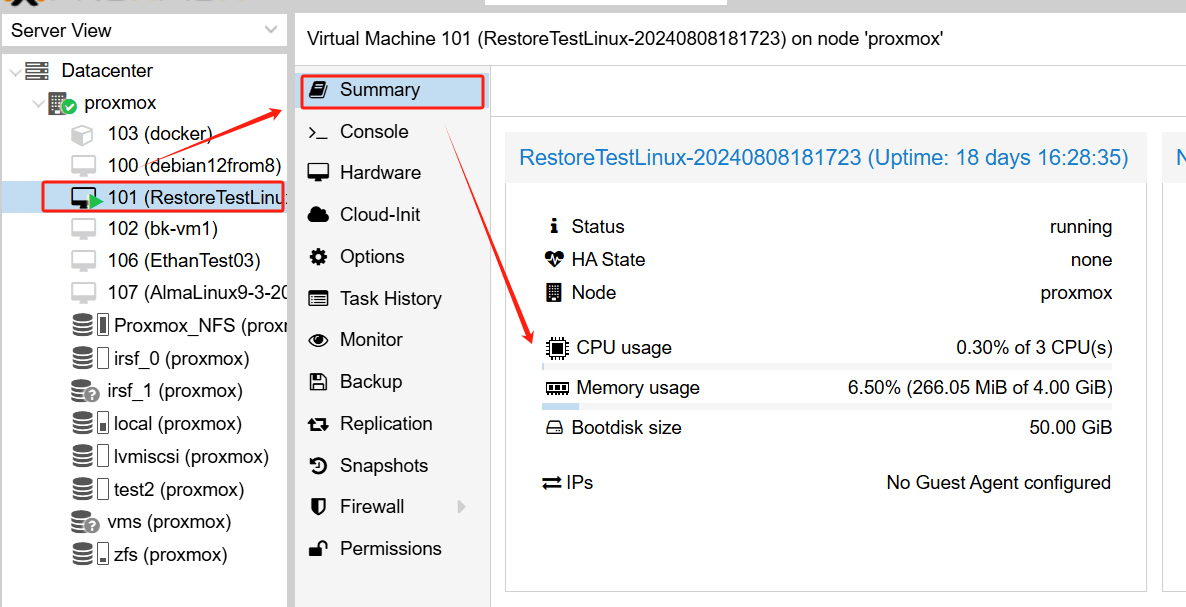Select running VM icon for 101
1186x607 pixels.
86,198
